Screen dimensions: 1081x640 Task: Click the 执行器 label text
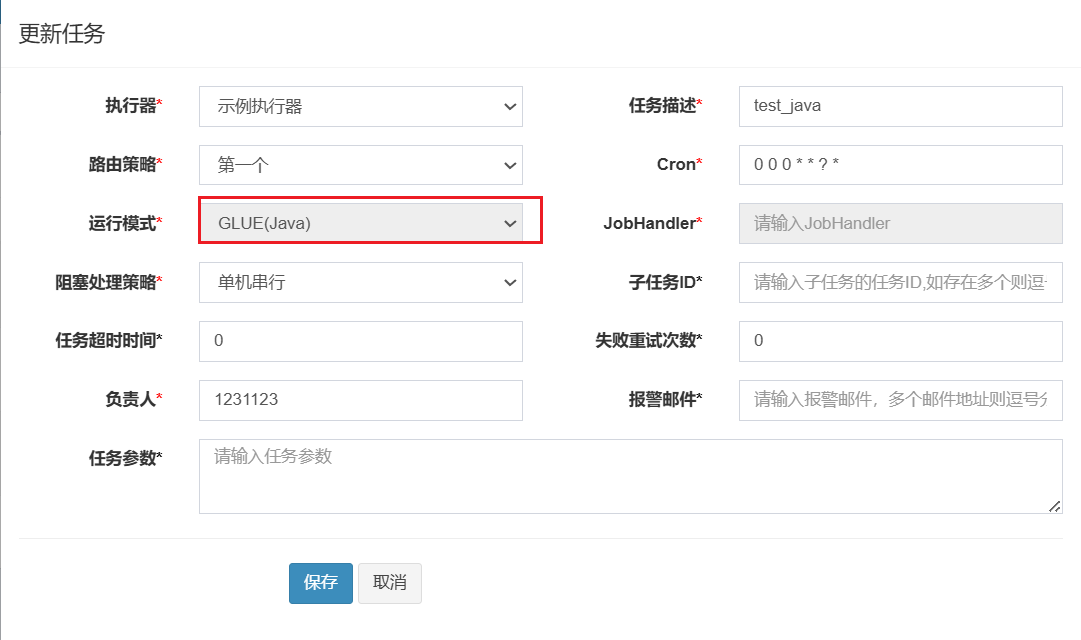(131, 106)
